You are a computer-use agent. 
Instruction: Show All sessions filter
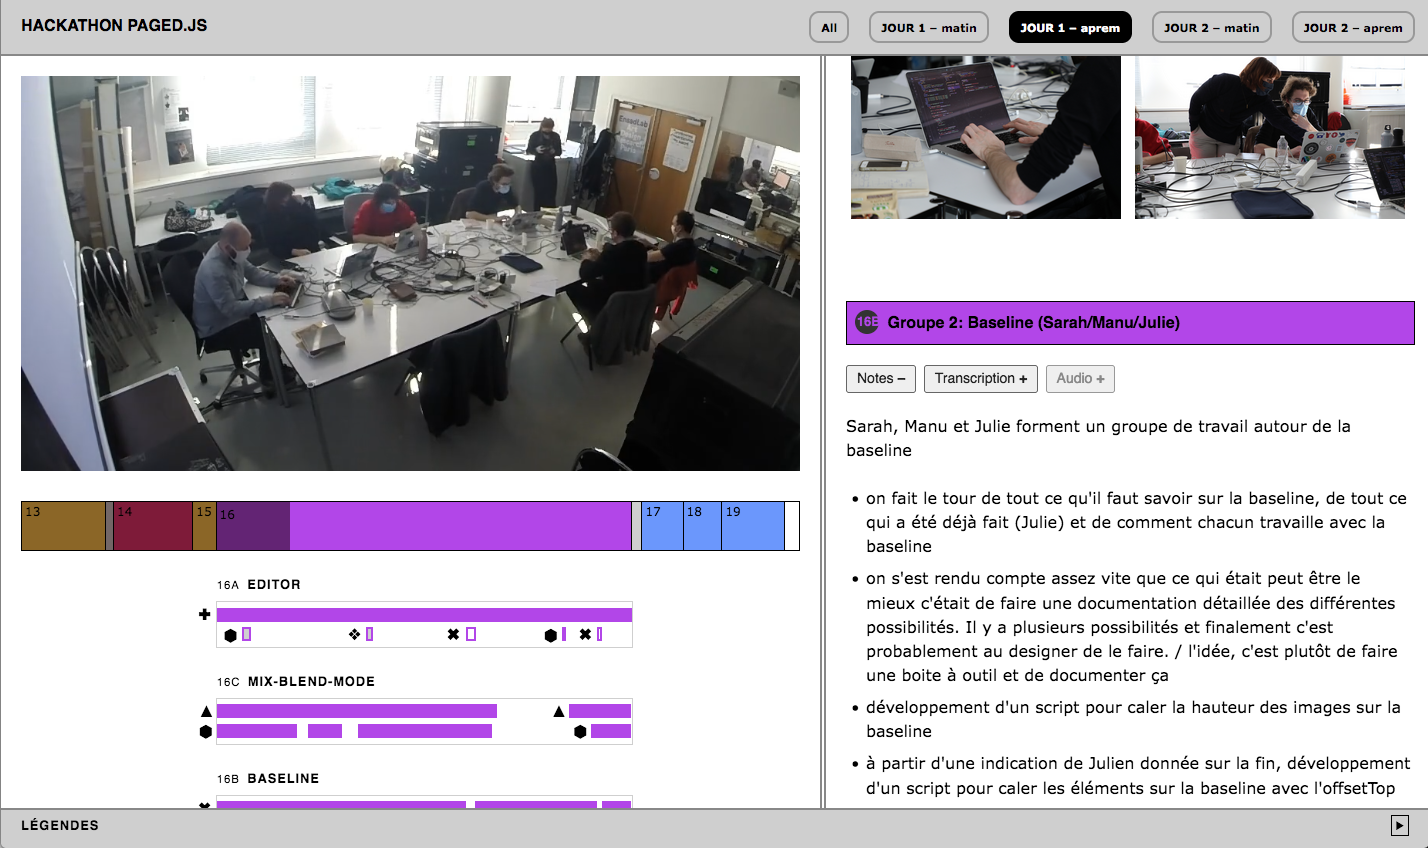(829, 27)
